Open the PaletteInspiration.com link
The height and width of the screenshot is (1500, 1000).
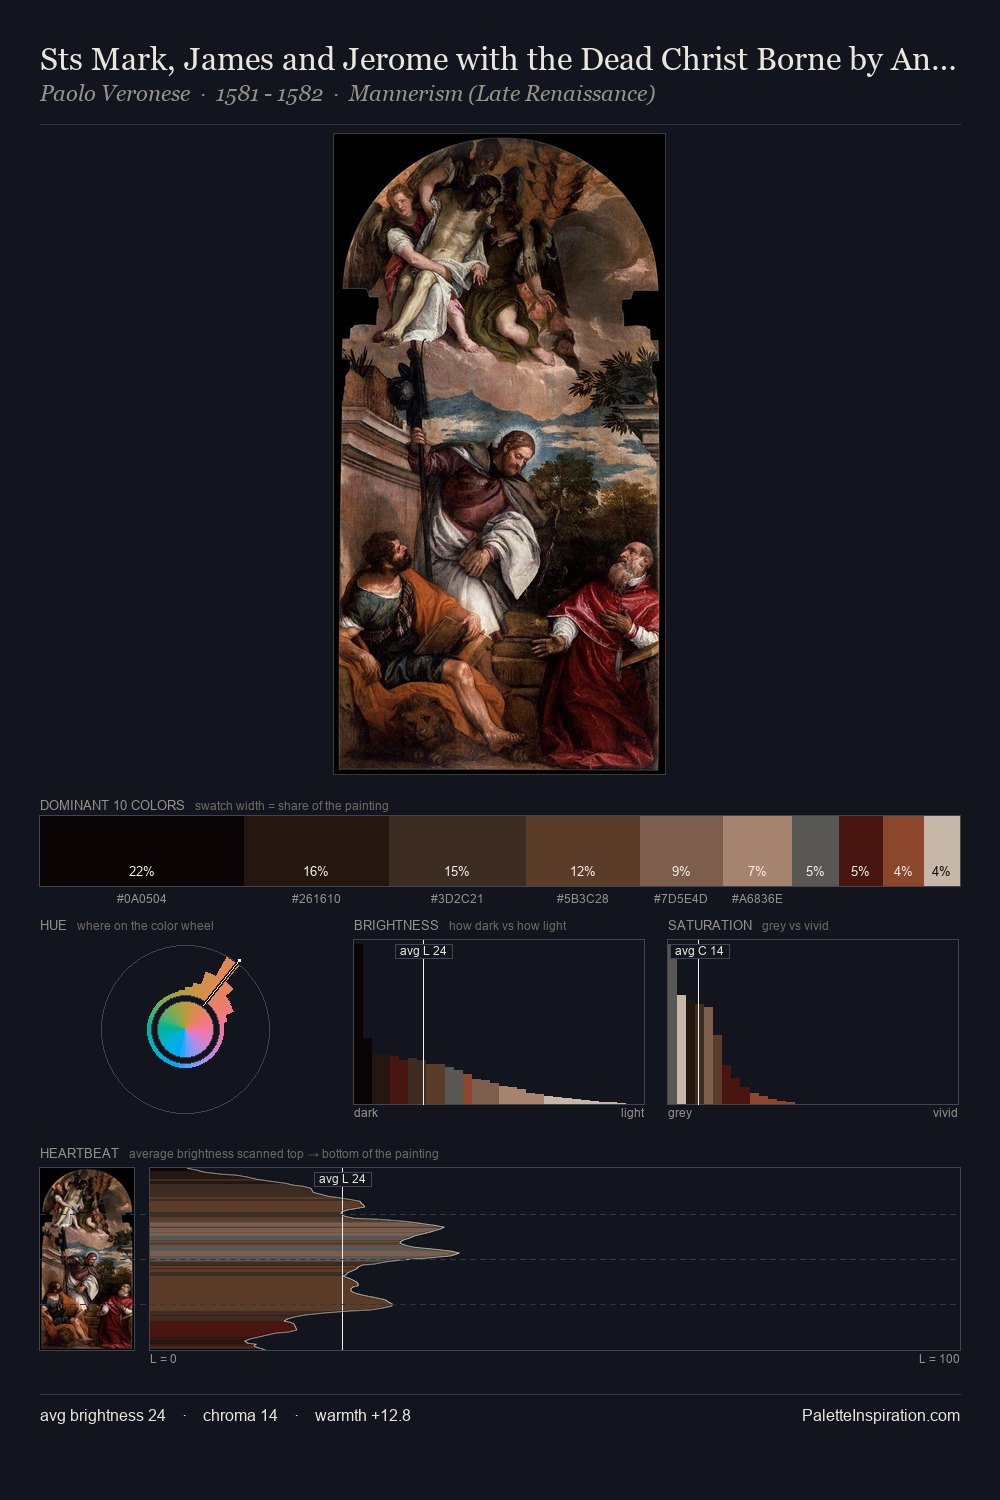[881, 1416]
